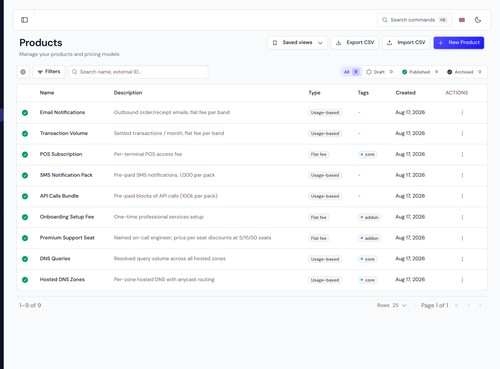The height and width of the screenshot is (369, 500).
Task: Open the SMS Notification Pack product
Action: click(66, 175)
